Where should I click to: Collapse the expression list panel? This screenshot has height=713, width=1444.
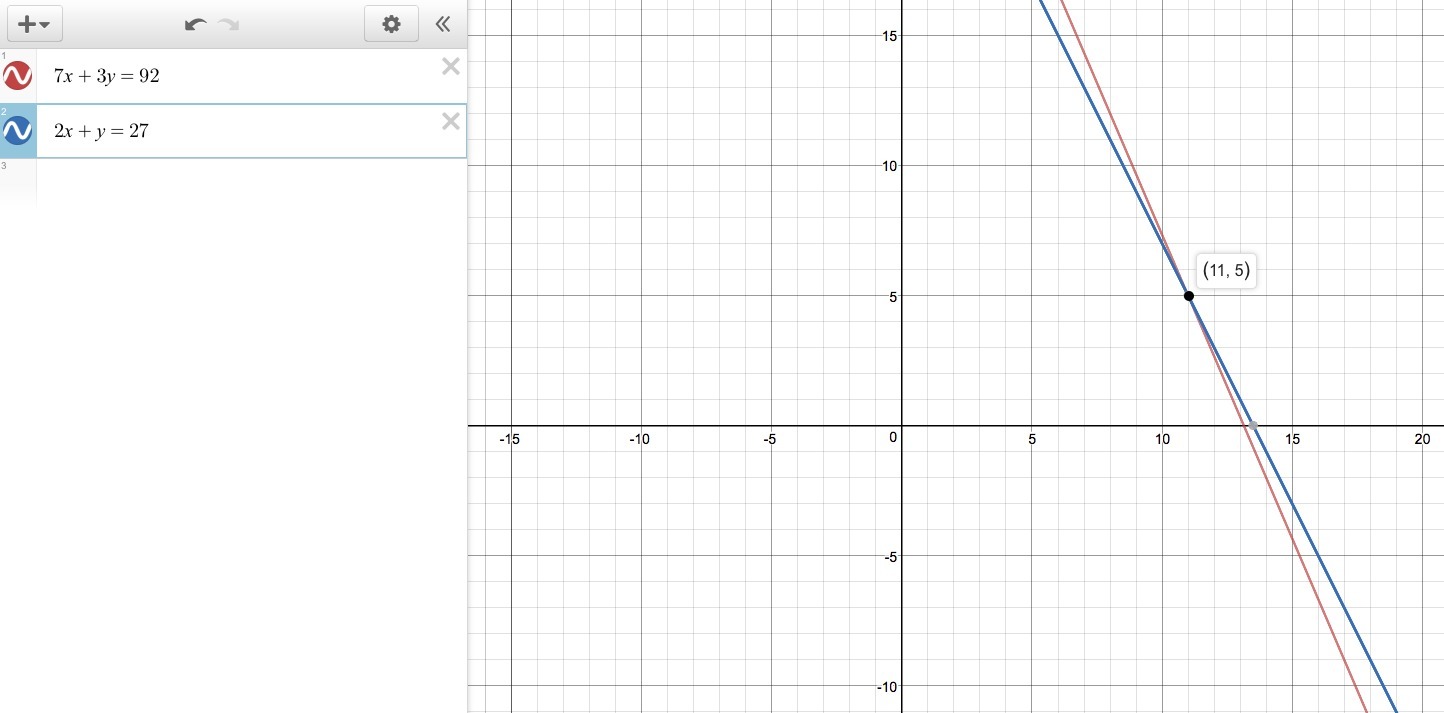[443, 25]
